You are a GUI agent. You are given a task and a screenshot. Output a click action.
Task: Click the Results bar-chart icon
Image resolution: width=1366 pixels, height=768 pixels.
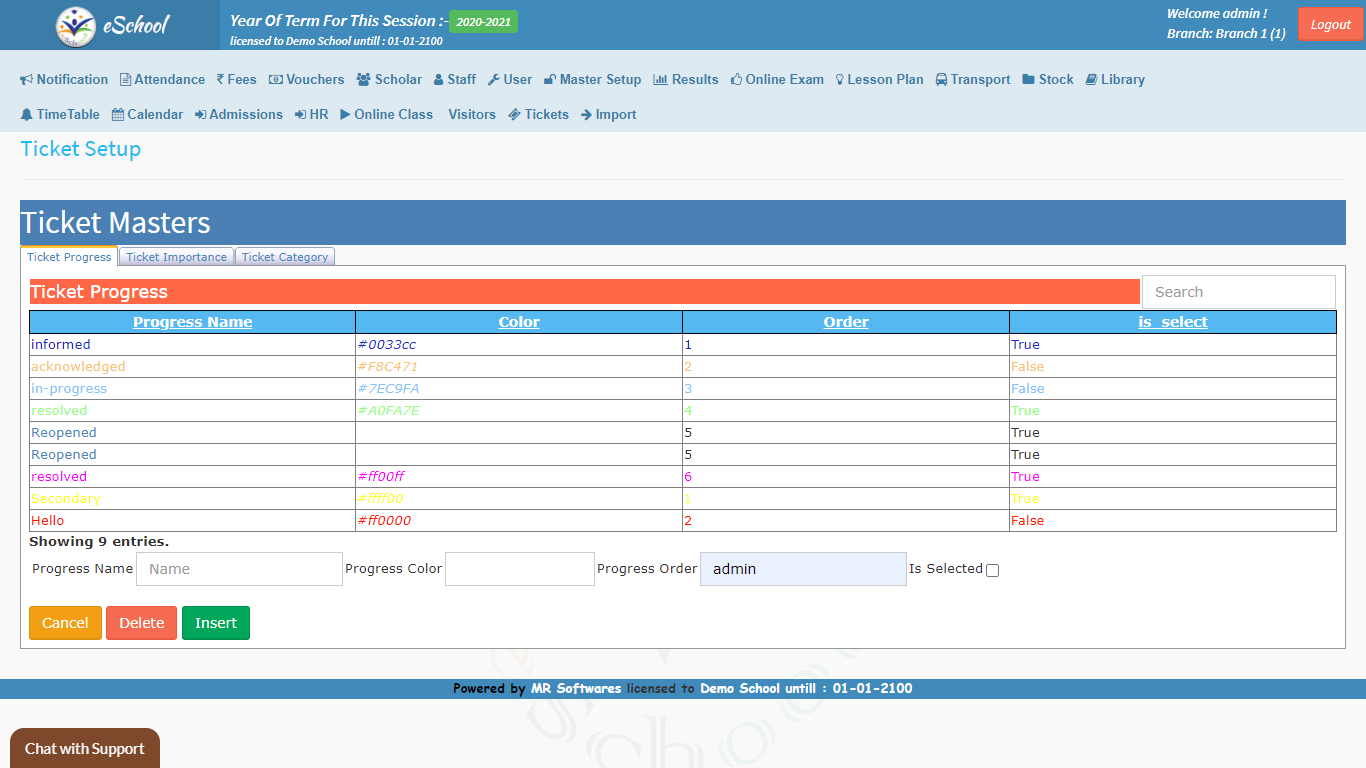tap(658, 79)
